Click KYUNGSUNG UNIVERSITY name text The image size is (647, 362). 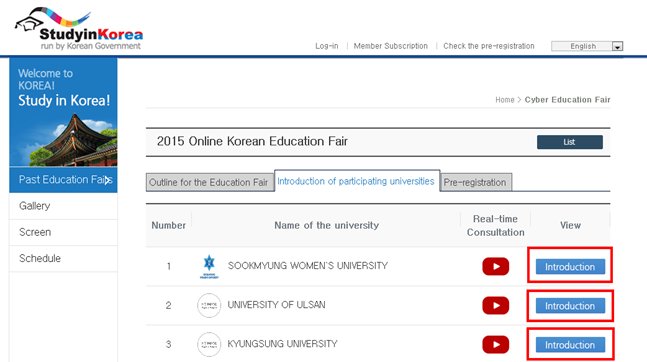pyautogui.click(x=283, y=344)
